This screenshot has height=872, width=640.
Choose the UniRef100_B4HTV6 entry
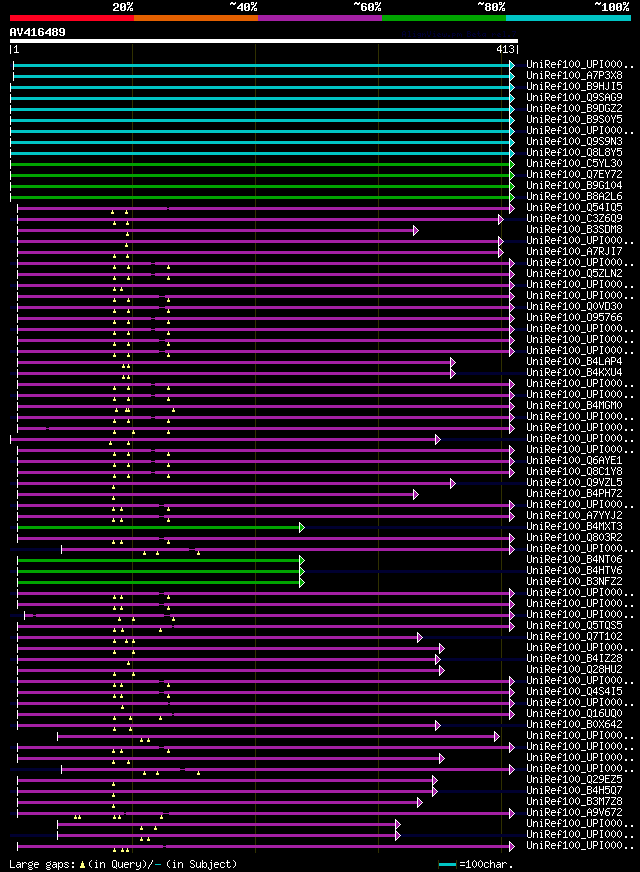[574, 571]
